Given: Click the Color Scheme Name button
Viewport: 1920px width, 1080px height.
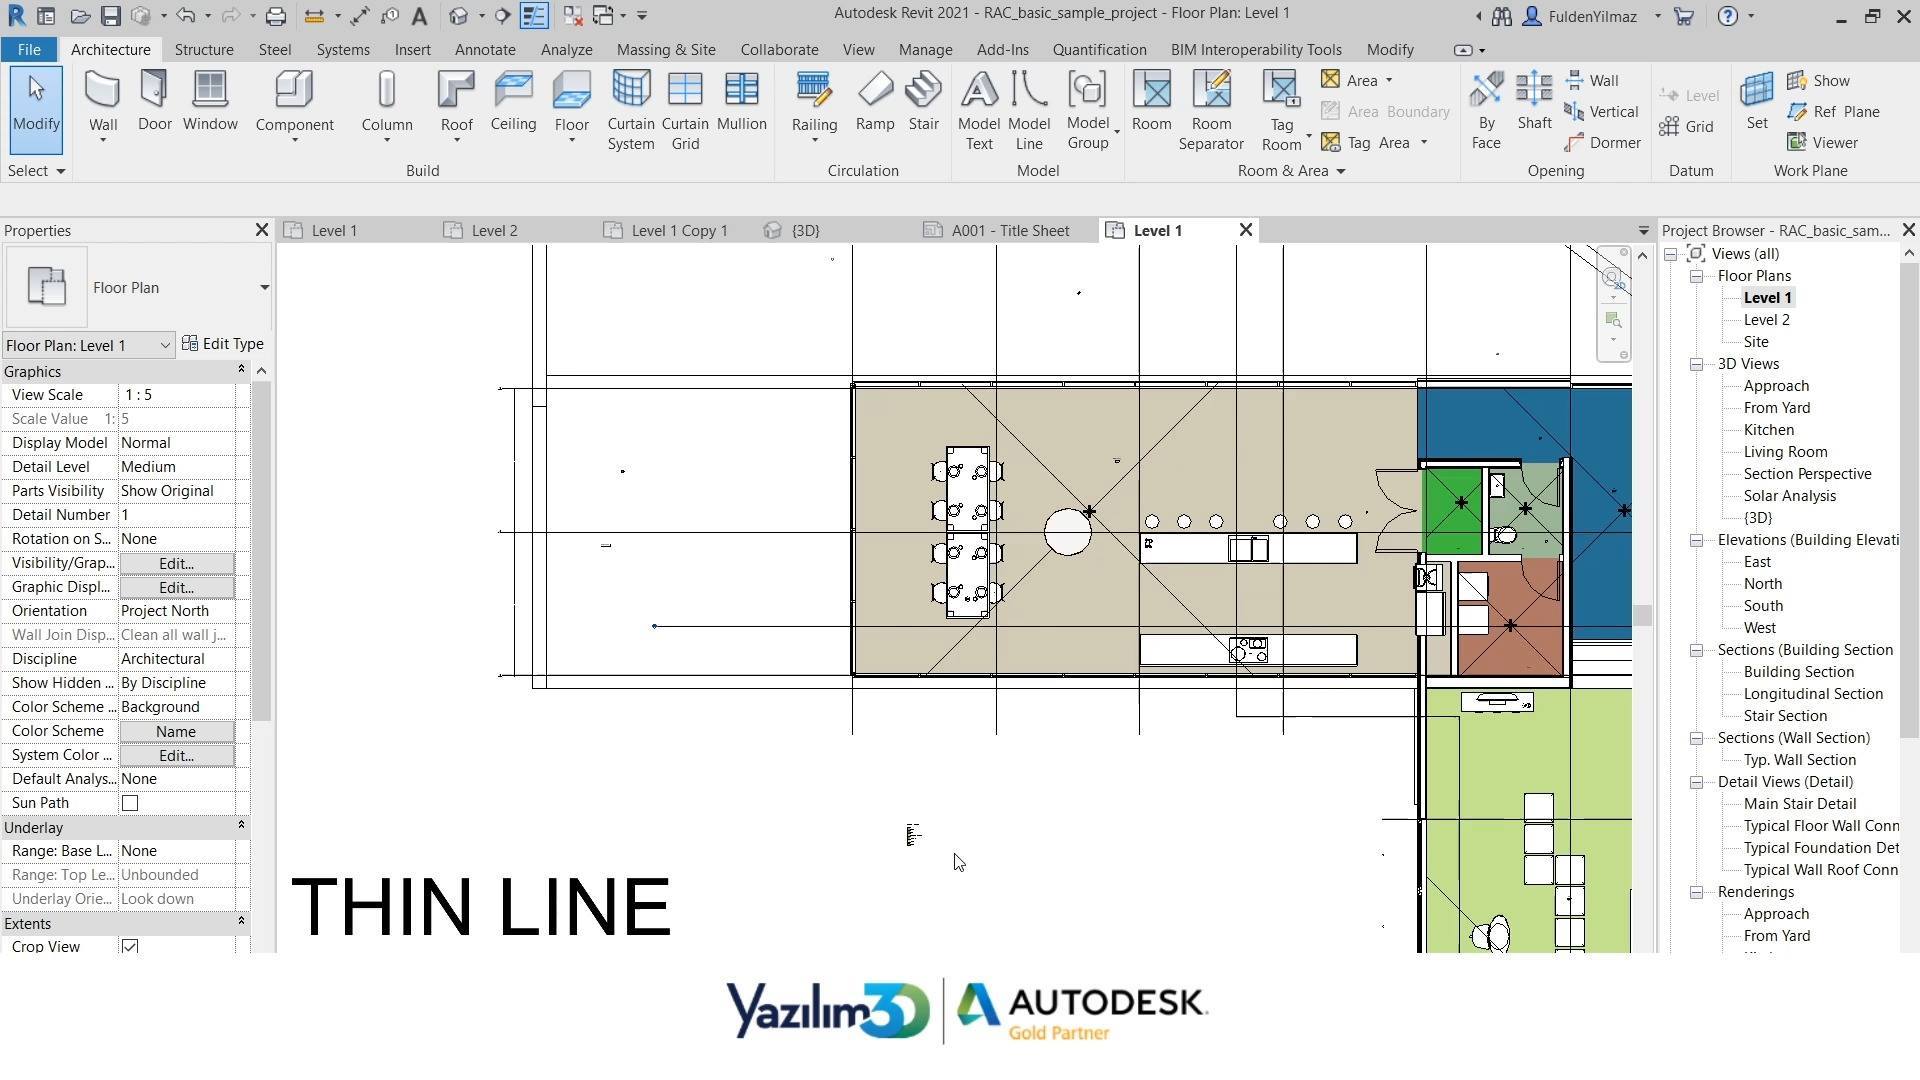Looking at the screenshot, I should 177,731.
